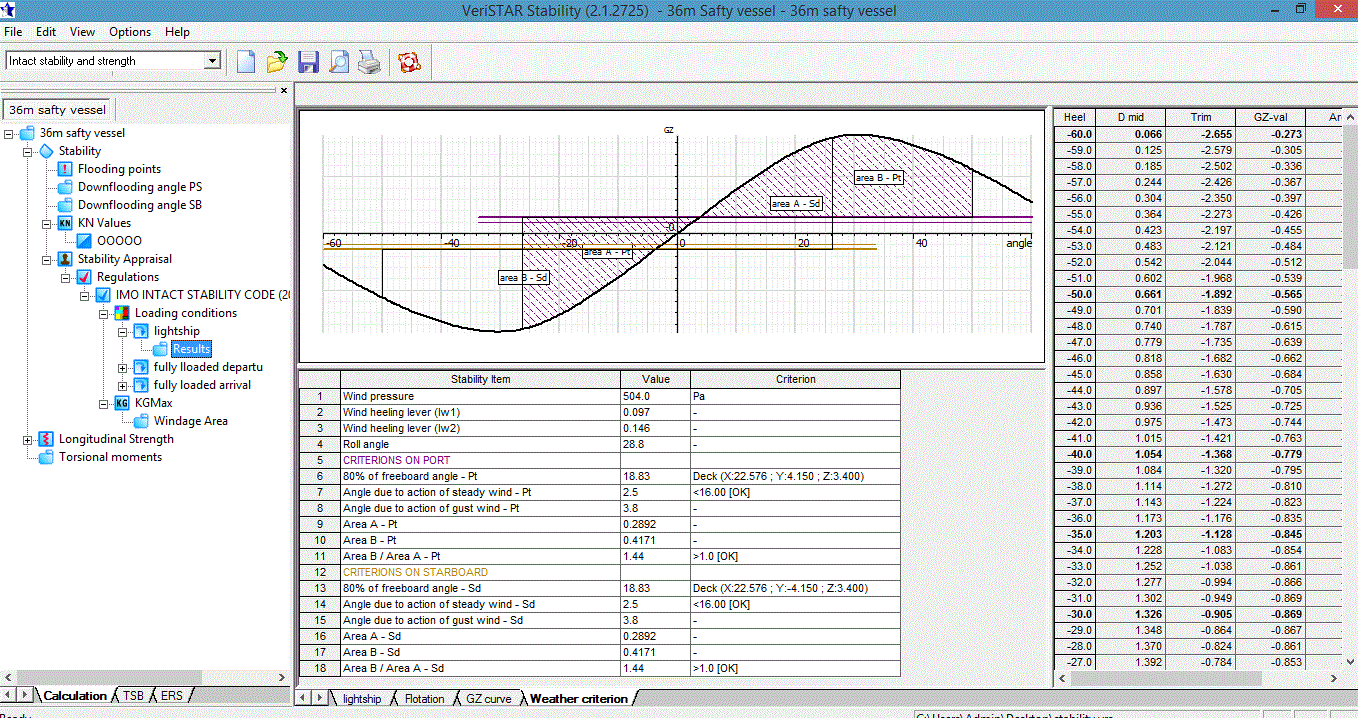This screenshot has height=718, width=1358.
Task: Collapse the KN Values tree node
Action: 47,223
